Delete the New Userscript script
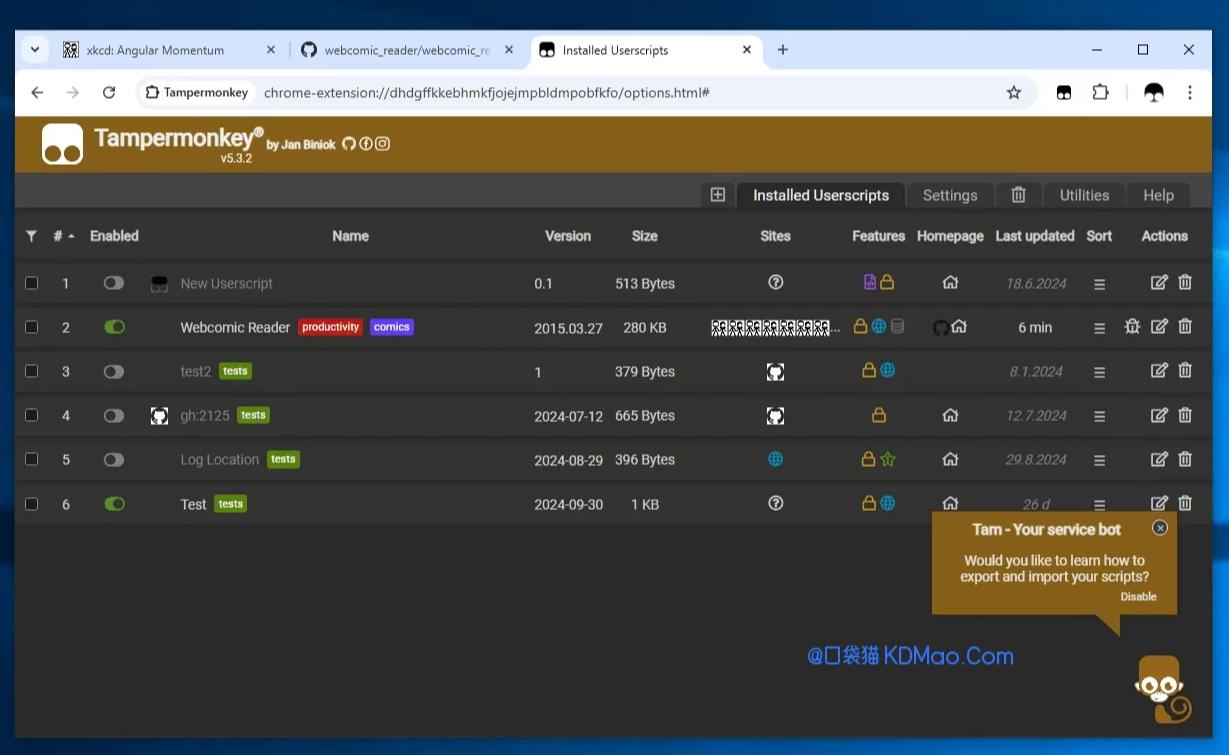The image size is (1229, 755). (x=1185, y=283)
